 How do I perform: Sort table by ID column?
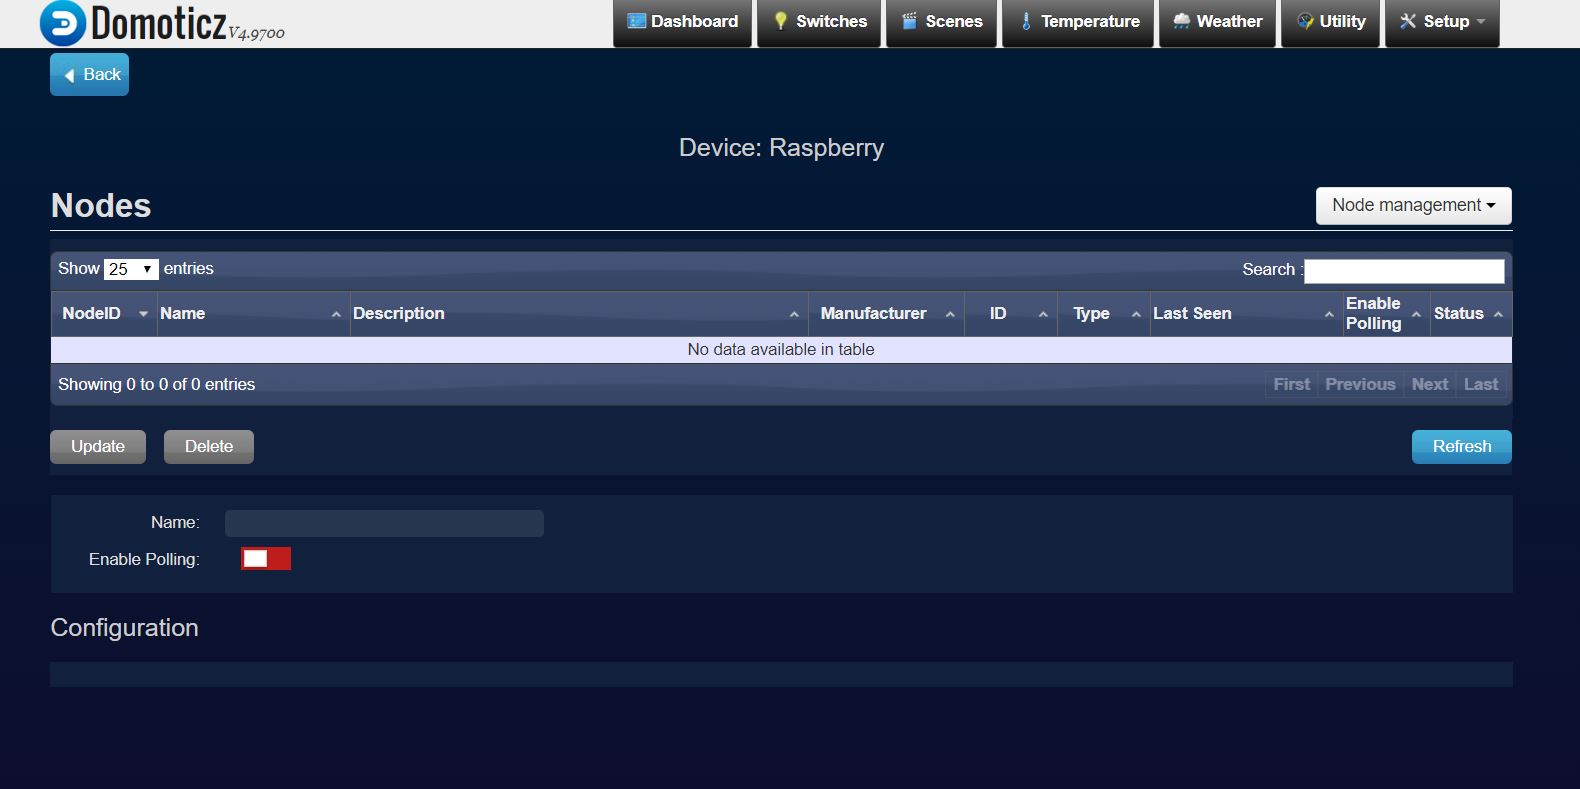click(x=1011, y=314)
